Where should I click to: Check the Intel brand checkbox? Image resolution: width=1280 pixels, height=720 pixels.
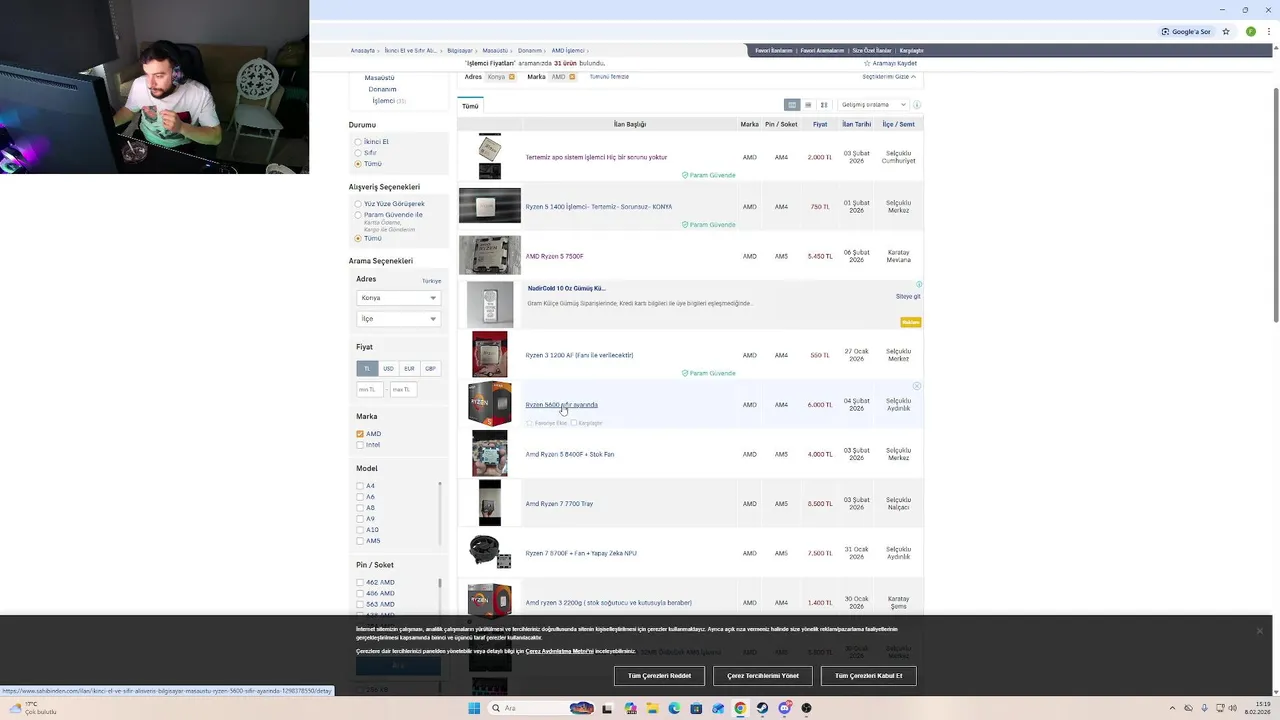360,445
